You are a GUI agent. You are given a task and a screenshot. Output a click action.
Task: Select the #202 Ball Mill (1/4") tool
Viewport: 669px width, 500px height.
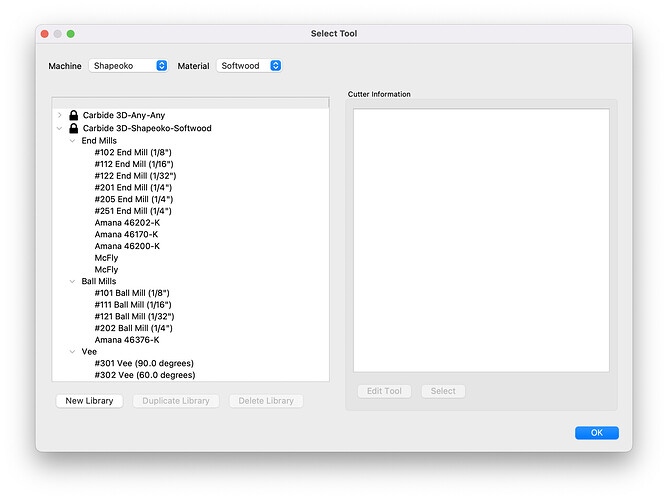point(134,328)
